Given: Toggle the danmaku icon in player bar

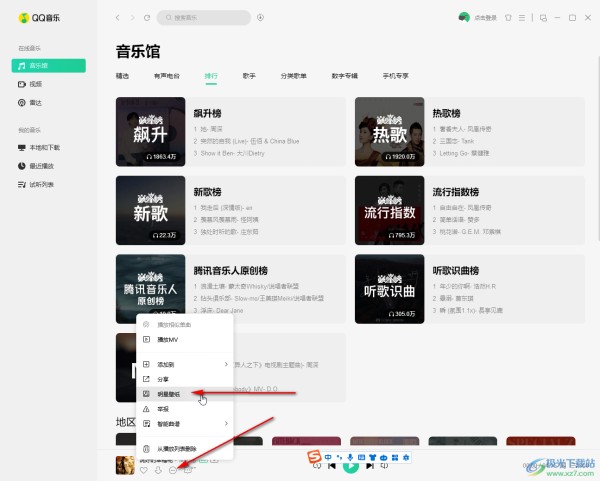Looking at the screenshot, I should pos(188,470).
